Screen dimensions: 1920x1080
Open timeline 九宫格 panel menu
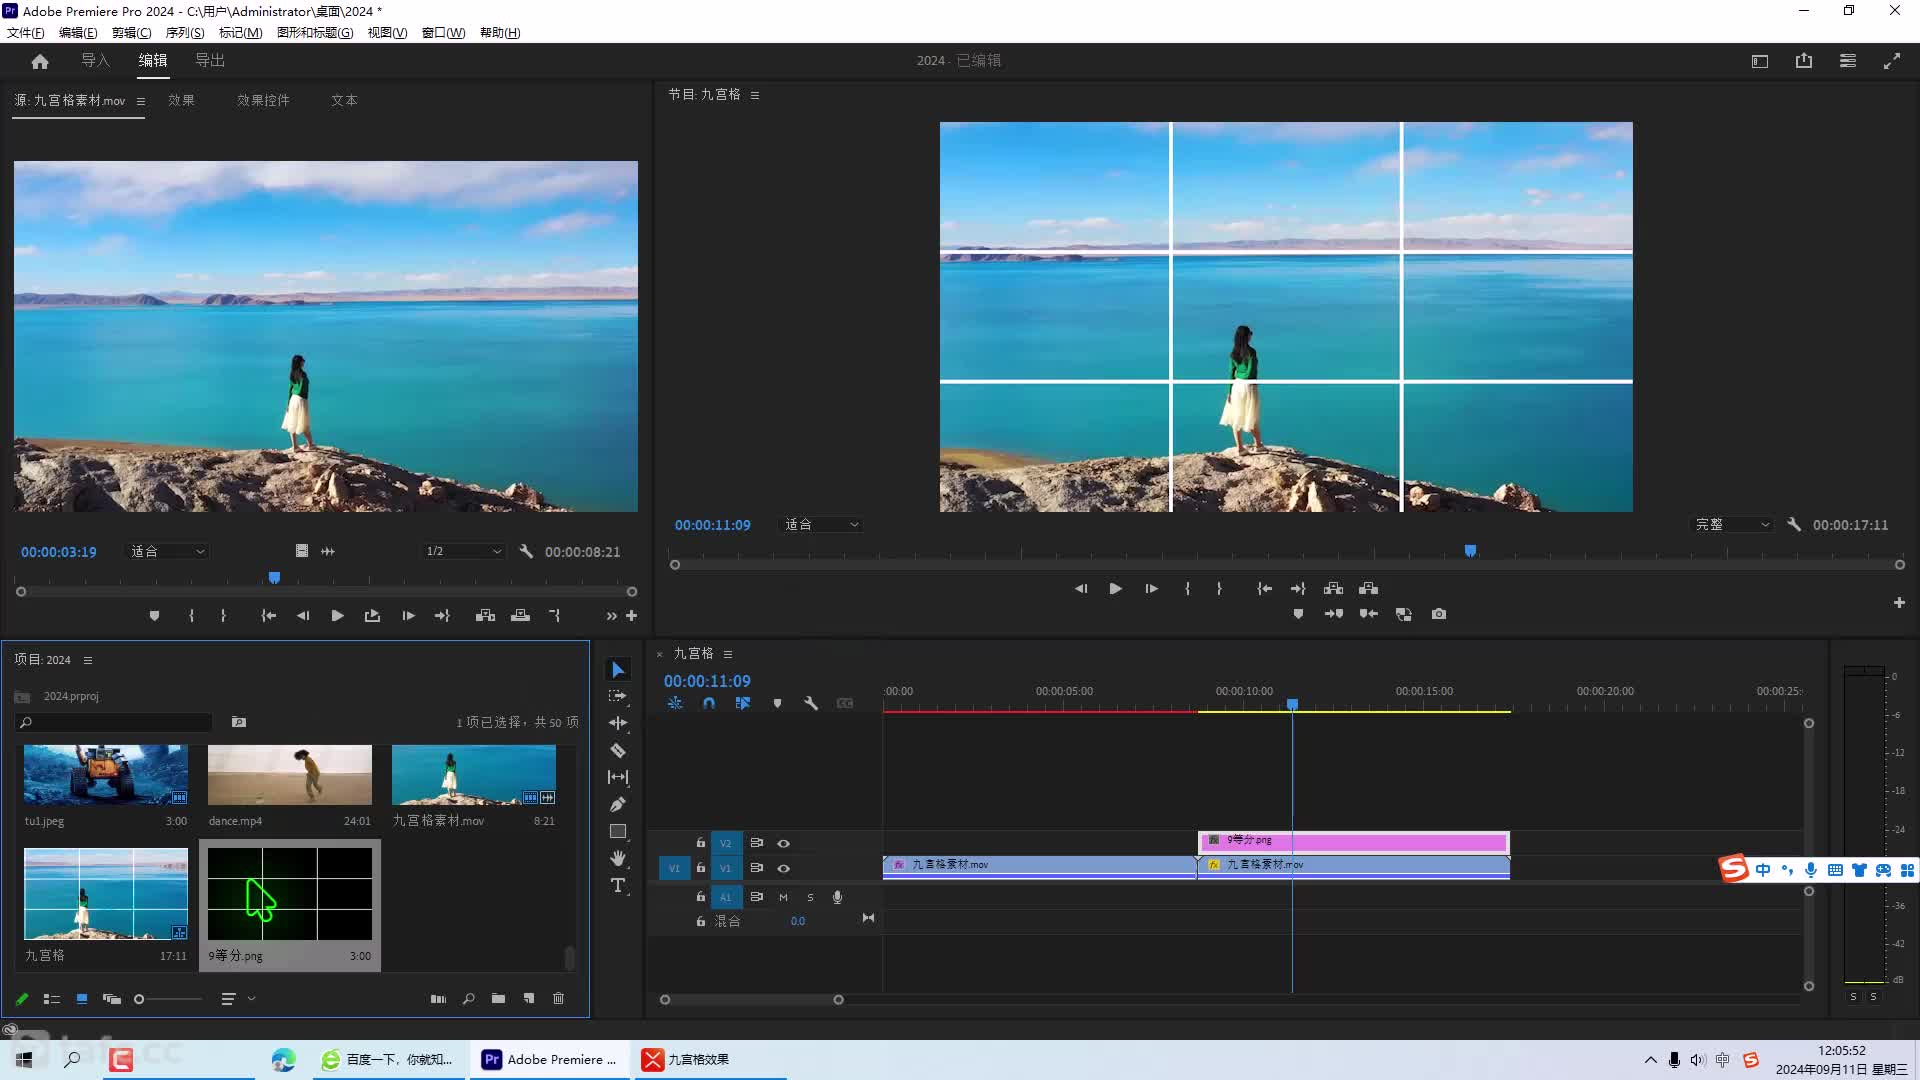click(728, 654)
